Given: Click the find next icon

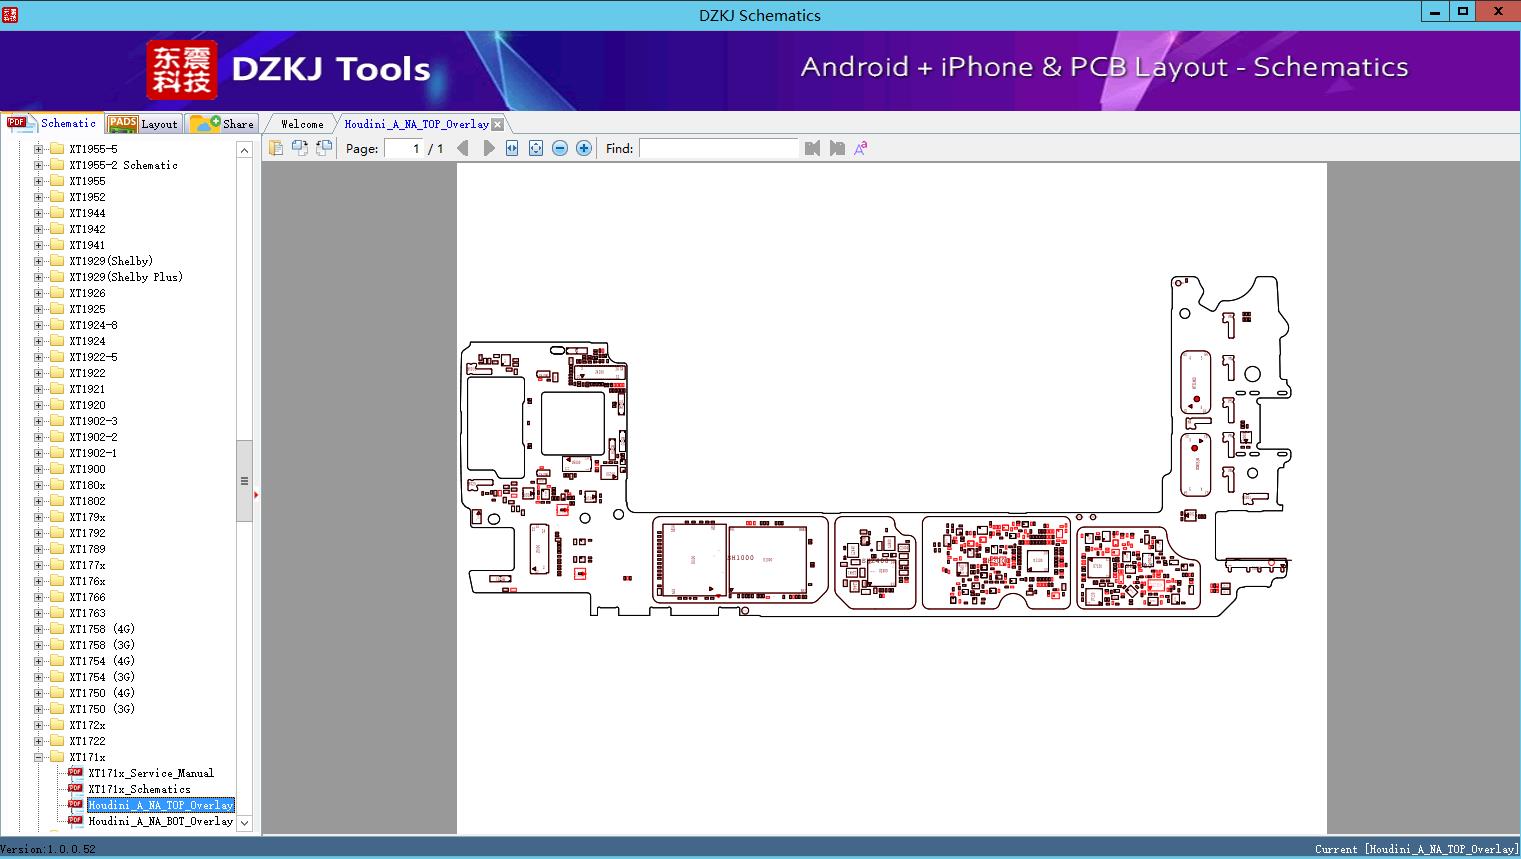Looking at the screenshot, I should [x=837, y=148].
